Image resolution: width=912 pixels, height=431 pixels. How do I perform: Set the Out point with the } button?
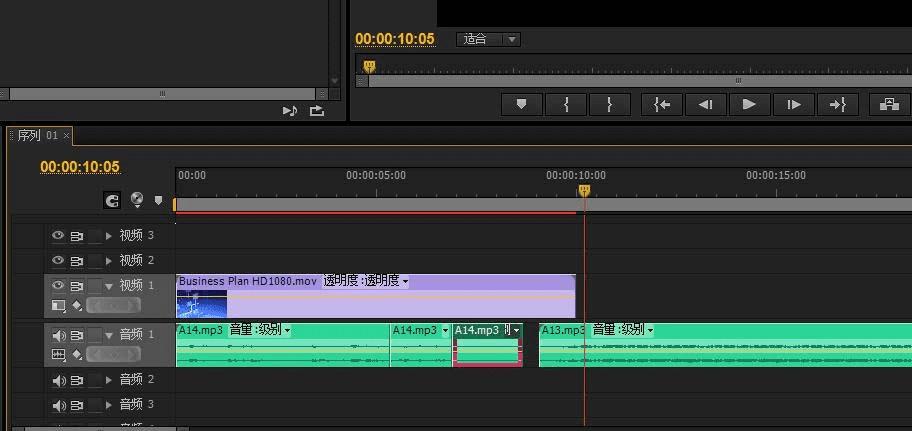610,105
